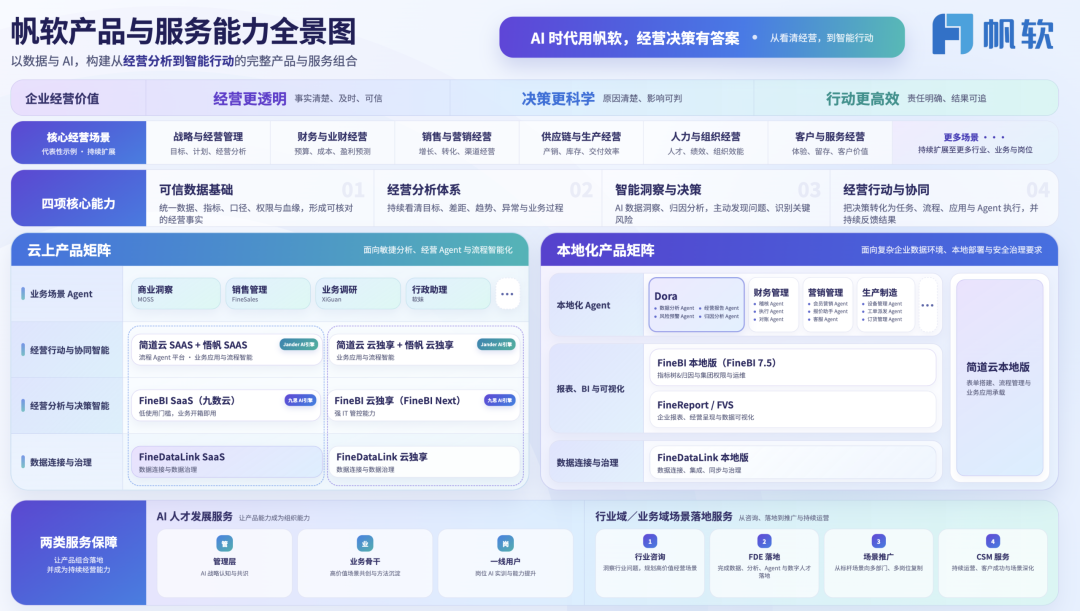This screenshot has height=611, width=1080.
Task: Click number 2 badge above FDE 落地
Action: point(764,541)
